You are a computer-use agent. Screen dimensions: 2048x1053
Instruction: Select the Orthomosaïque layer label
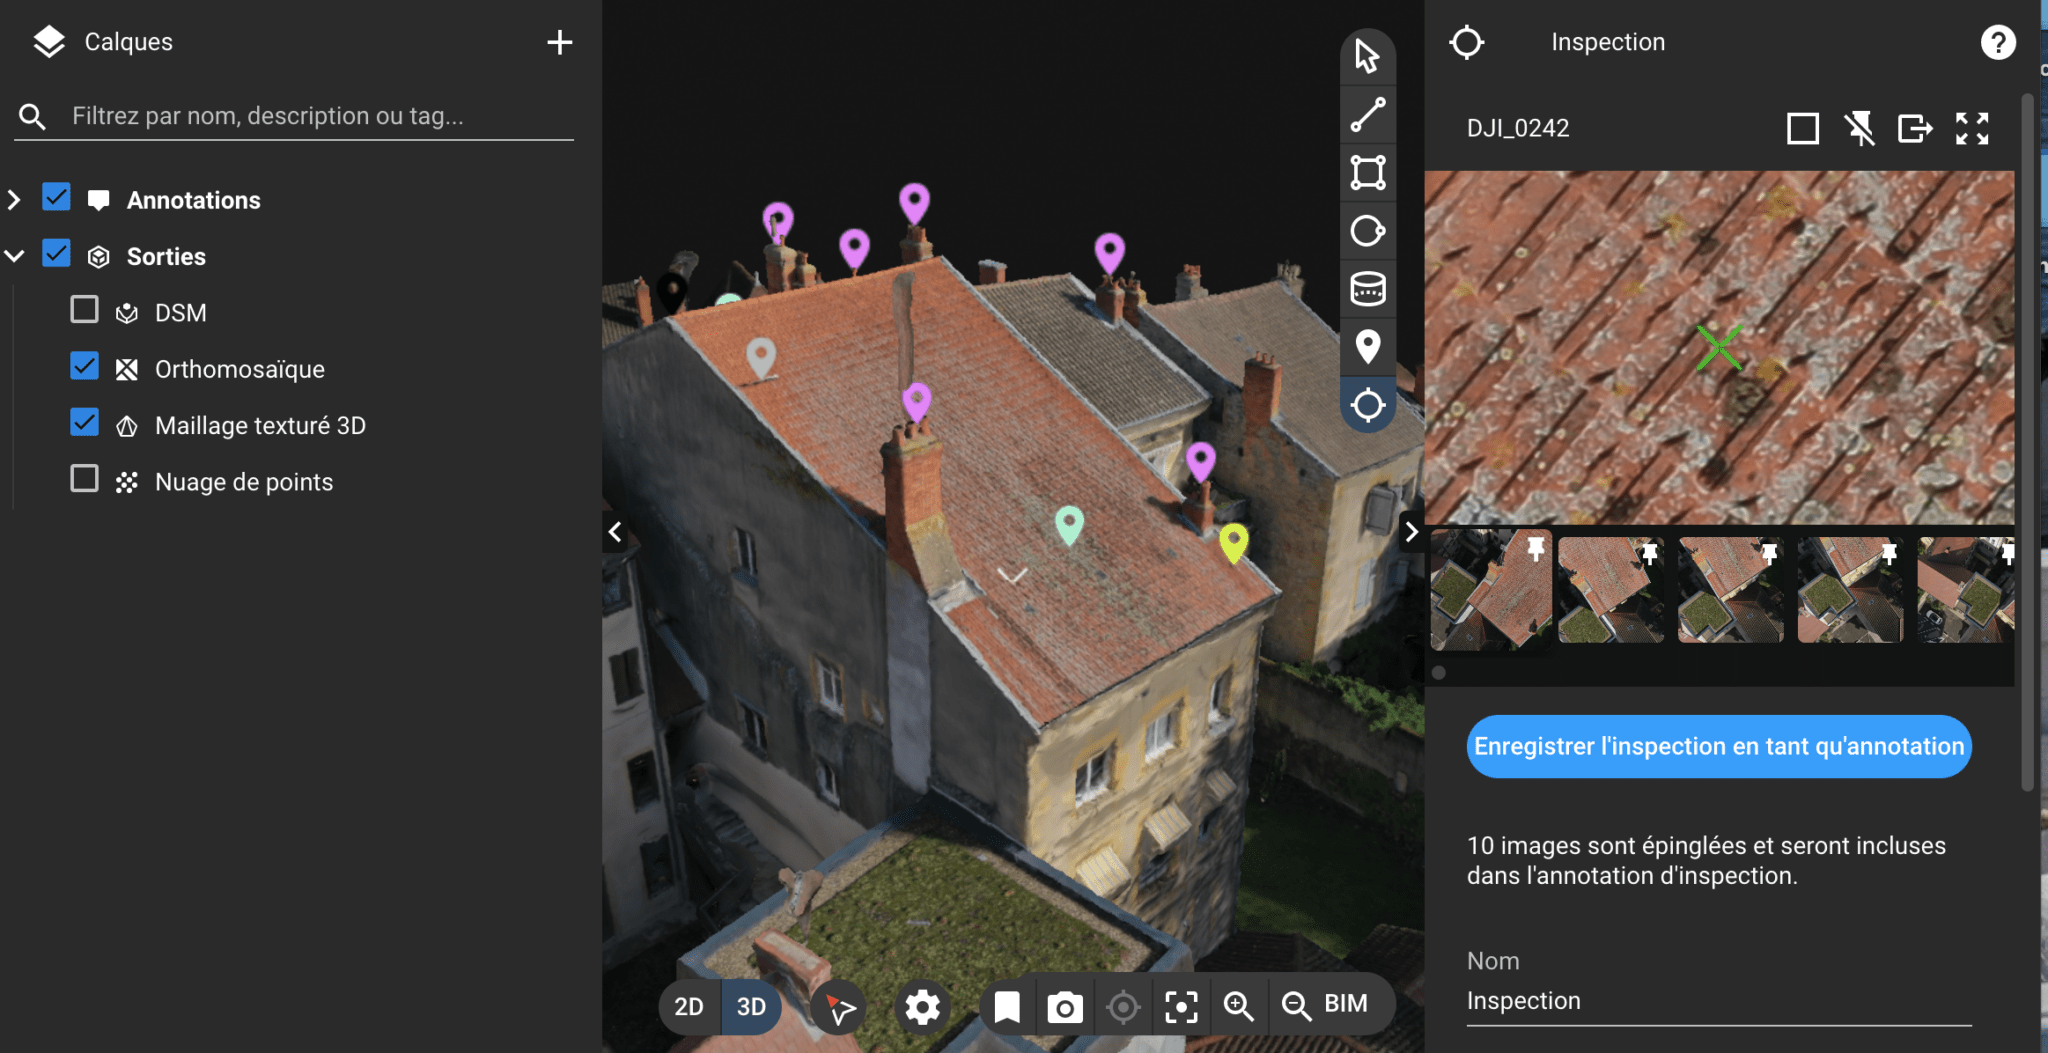click(x=240, y=369)
